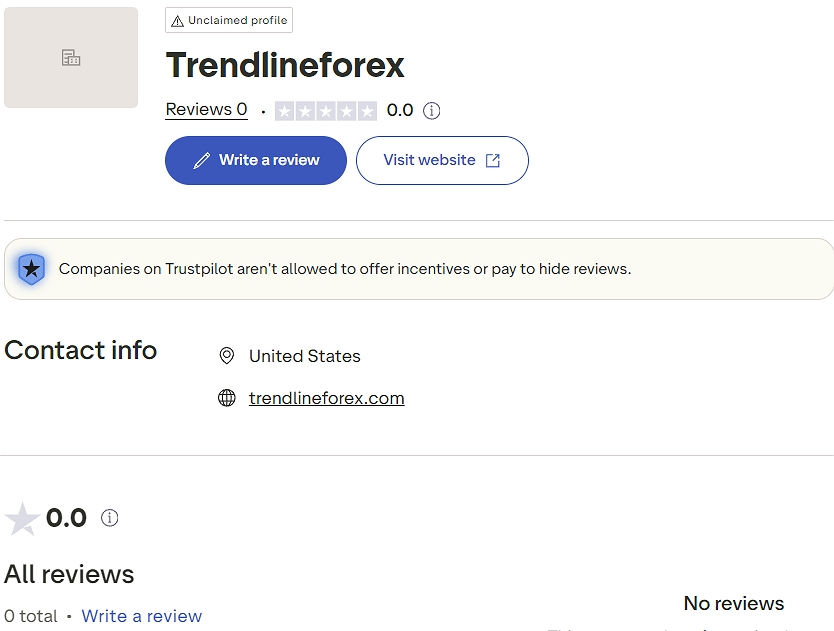
Task: Click the No reviews text
Action: (733, 603)
